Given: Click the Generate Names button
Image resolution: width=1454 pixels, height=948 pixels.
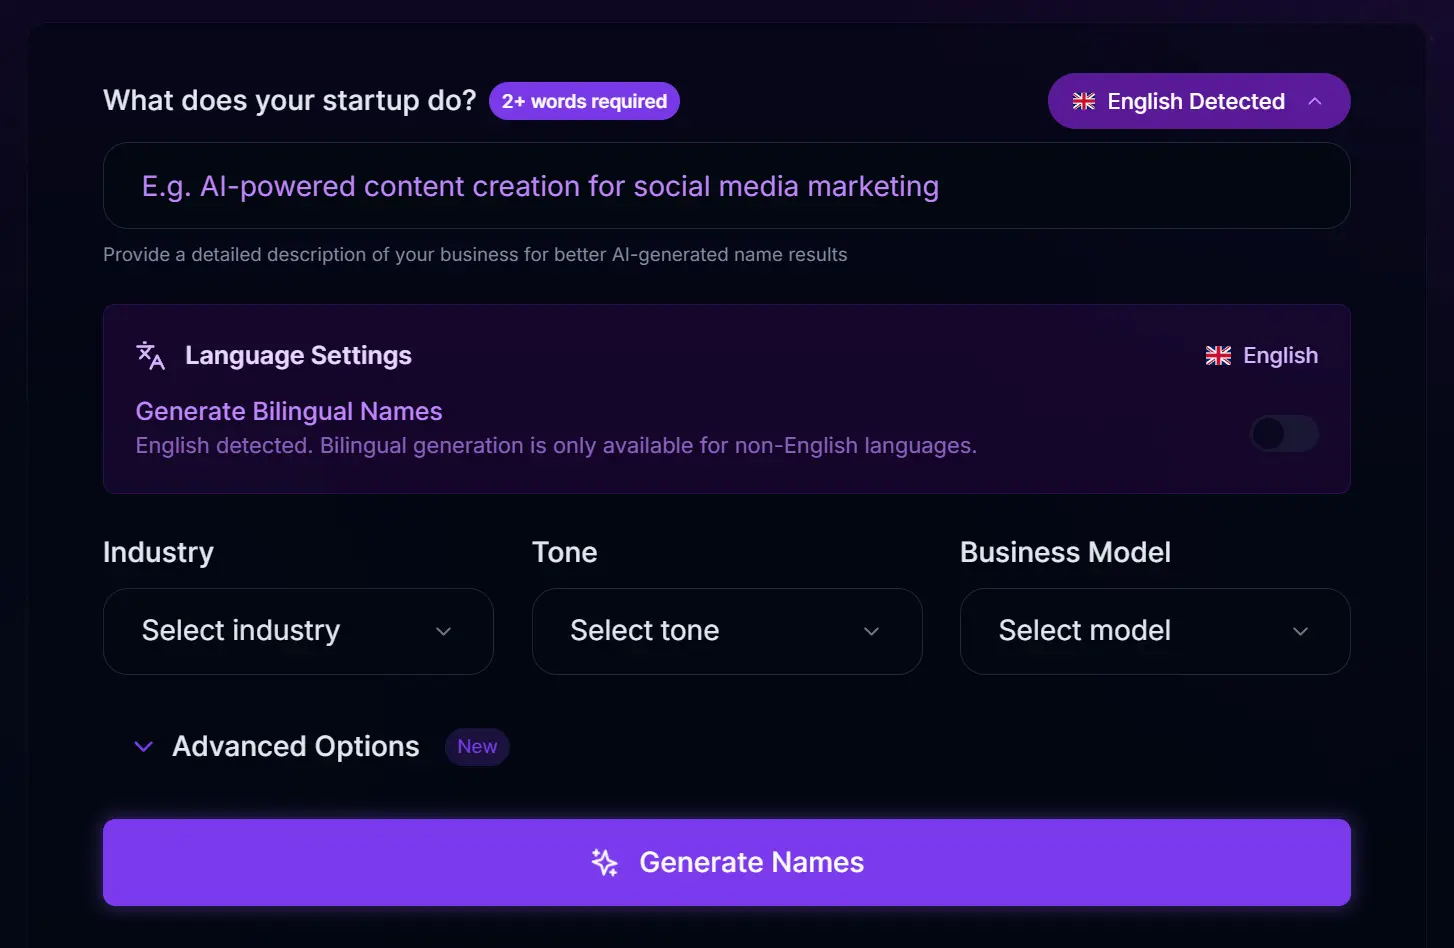Looking at the screenshot, I should (727, 862).
